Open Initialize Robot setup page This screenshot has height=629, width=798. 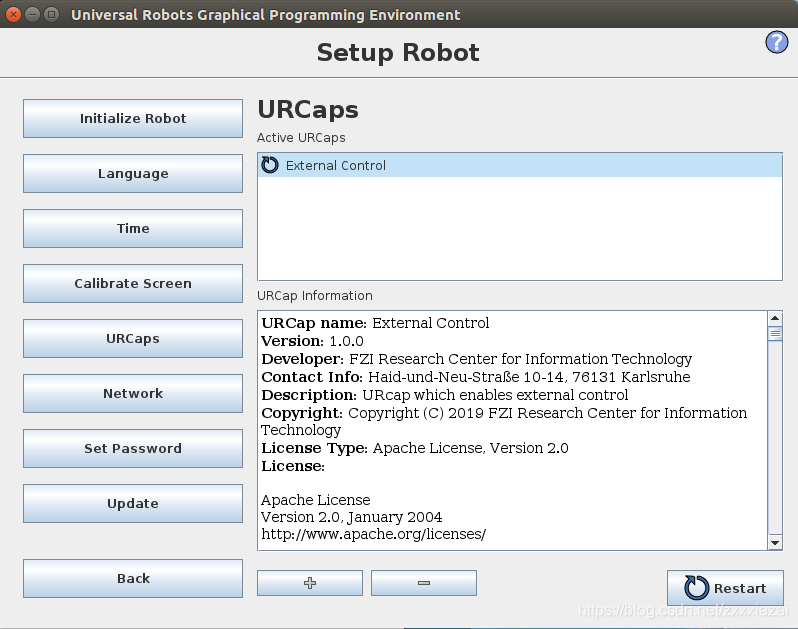tap(133, 119)
